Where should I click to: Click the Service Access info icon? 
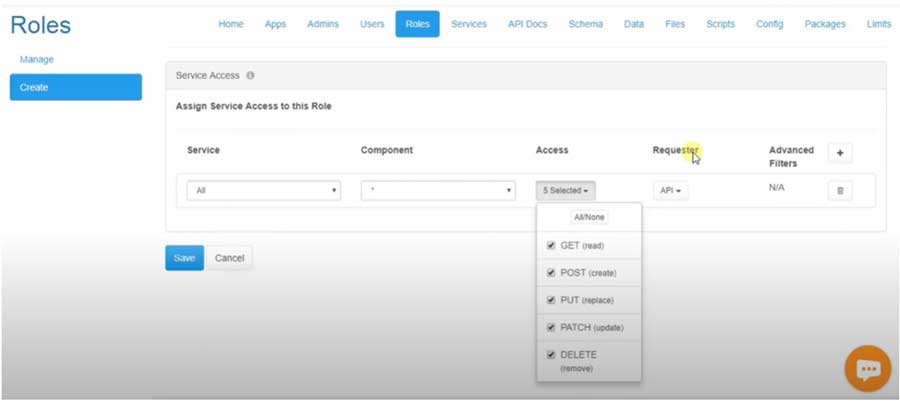click(x=250, y=75)
